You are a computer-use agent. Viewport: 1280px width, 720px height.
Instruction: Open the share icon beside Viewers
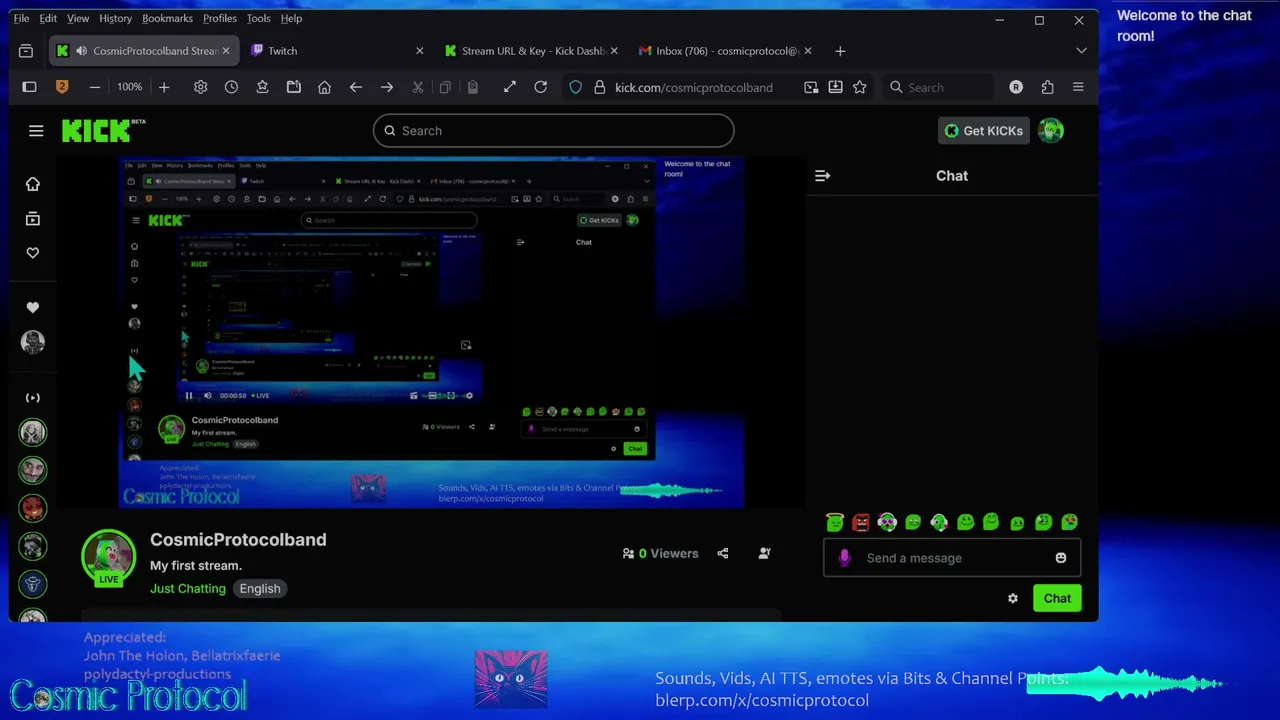click(x=723, y=553)
